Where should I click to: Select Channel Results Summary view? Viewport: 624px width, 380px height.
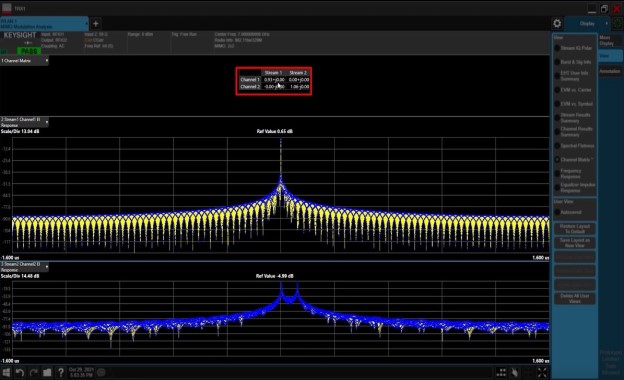click(574, 132)
